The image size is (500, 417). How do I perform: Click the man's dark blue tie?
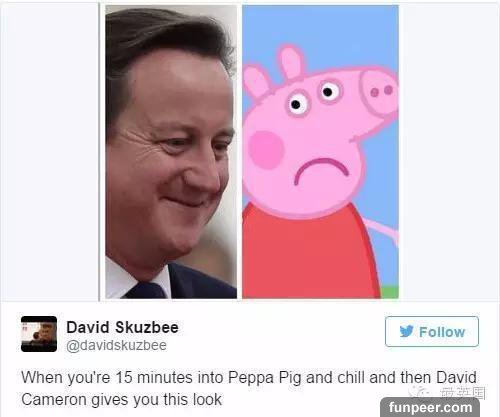(146, 290)
